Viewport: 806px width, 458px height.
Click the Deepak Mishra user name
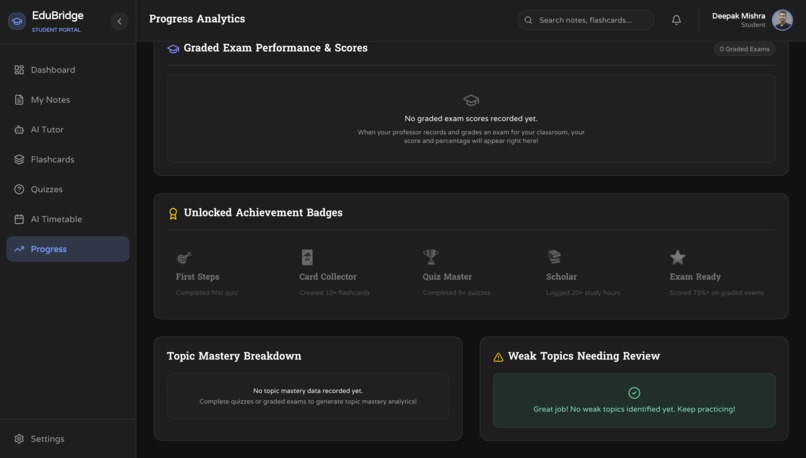tap(738, 16)
